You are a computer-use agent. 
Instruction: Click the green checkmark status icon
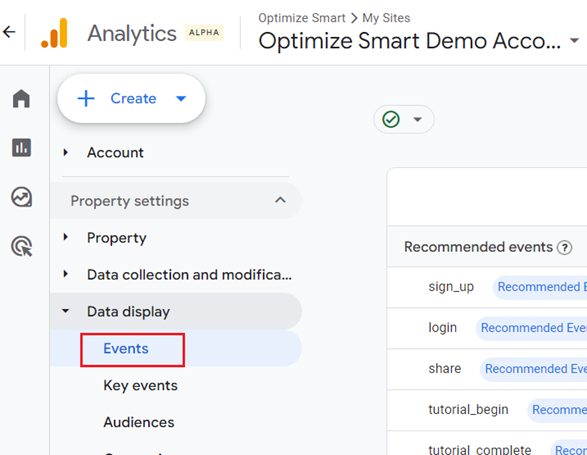point(391,119)
